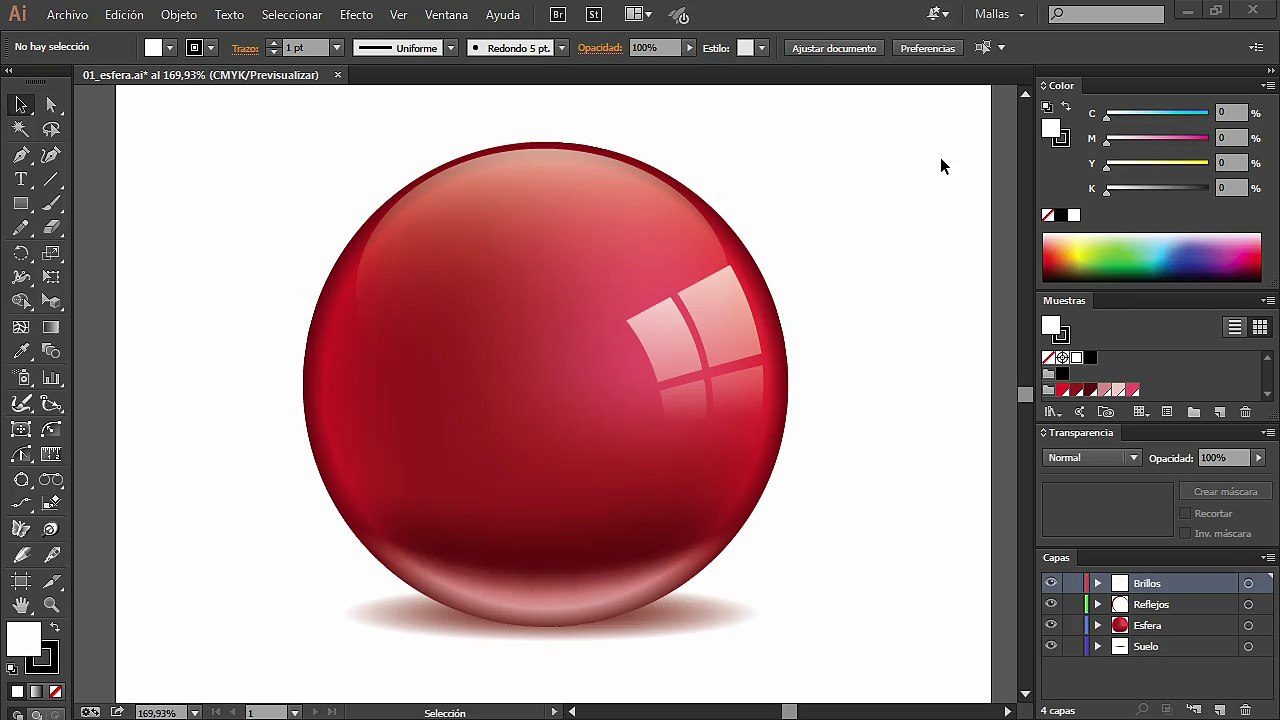Switch Muestras panel to thumbnail view

click(1260, 327)
